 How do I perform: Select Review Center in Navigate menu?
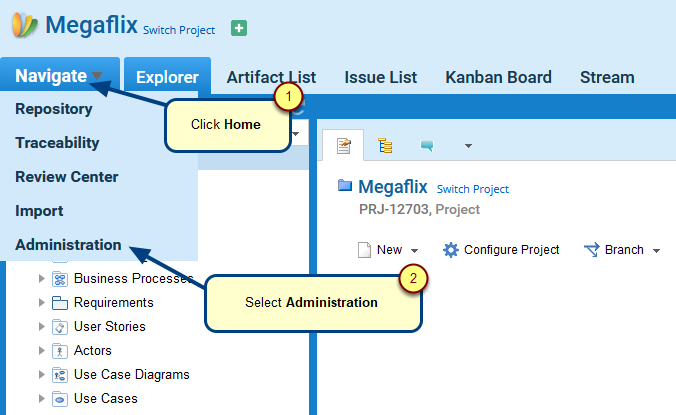(67, 177)
